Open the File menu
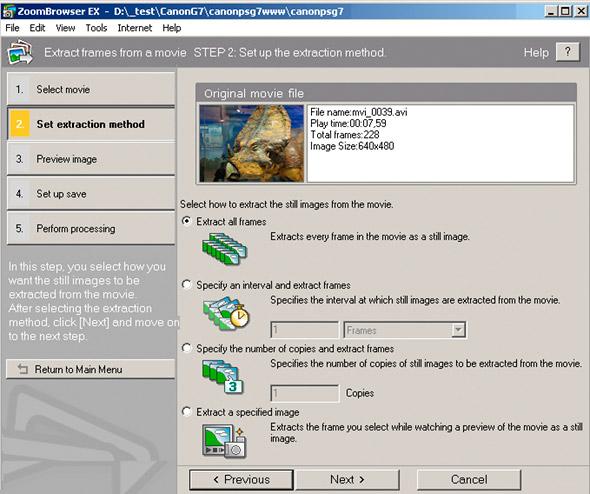Viewport: 590px width, 494px height. point(12,28)
